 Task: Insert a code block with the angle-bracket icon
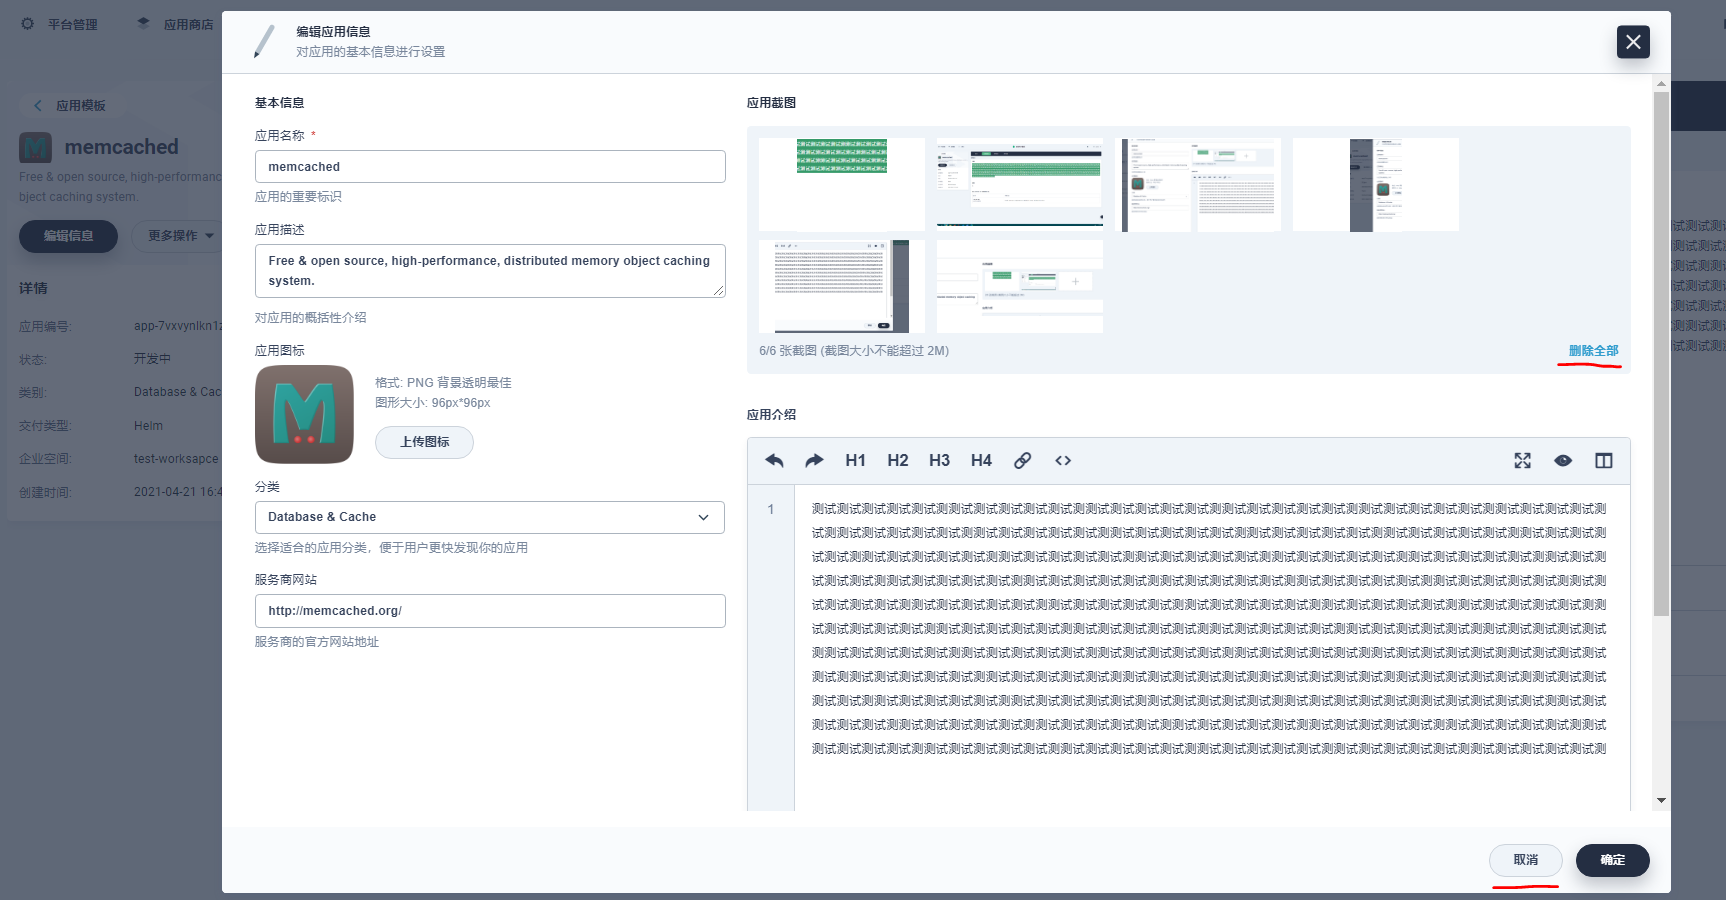click(1063, 460)
